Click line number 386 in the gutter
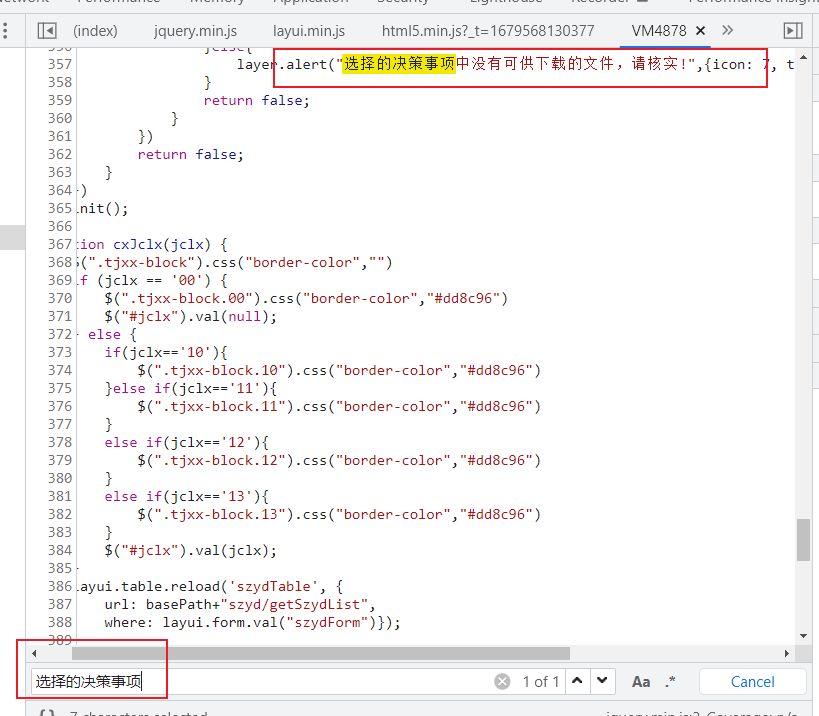Screen dimensions: 819x716 [x=60, y=587]
